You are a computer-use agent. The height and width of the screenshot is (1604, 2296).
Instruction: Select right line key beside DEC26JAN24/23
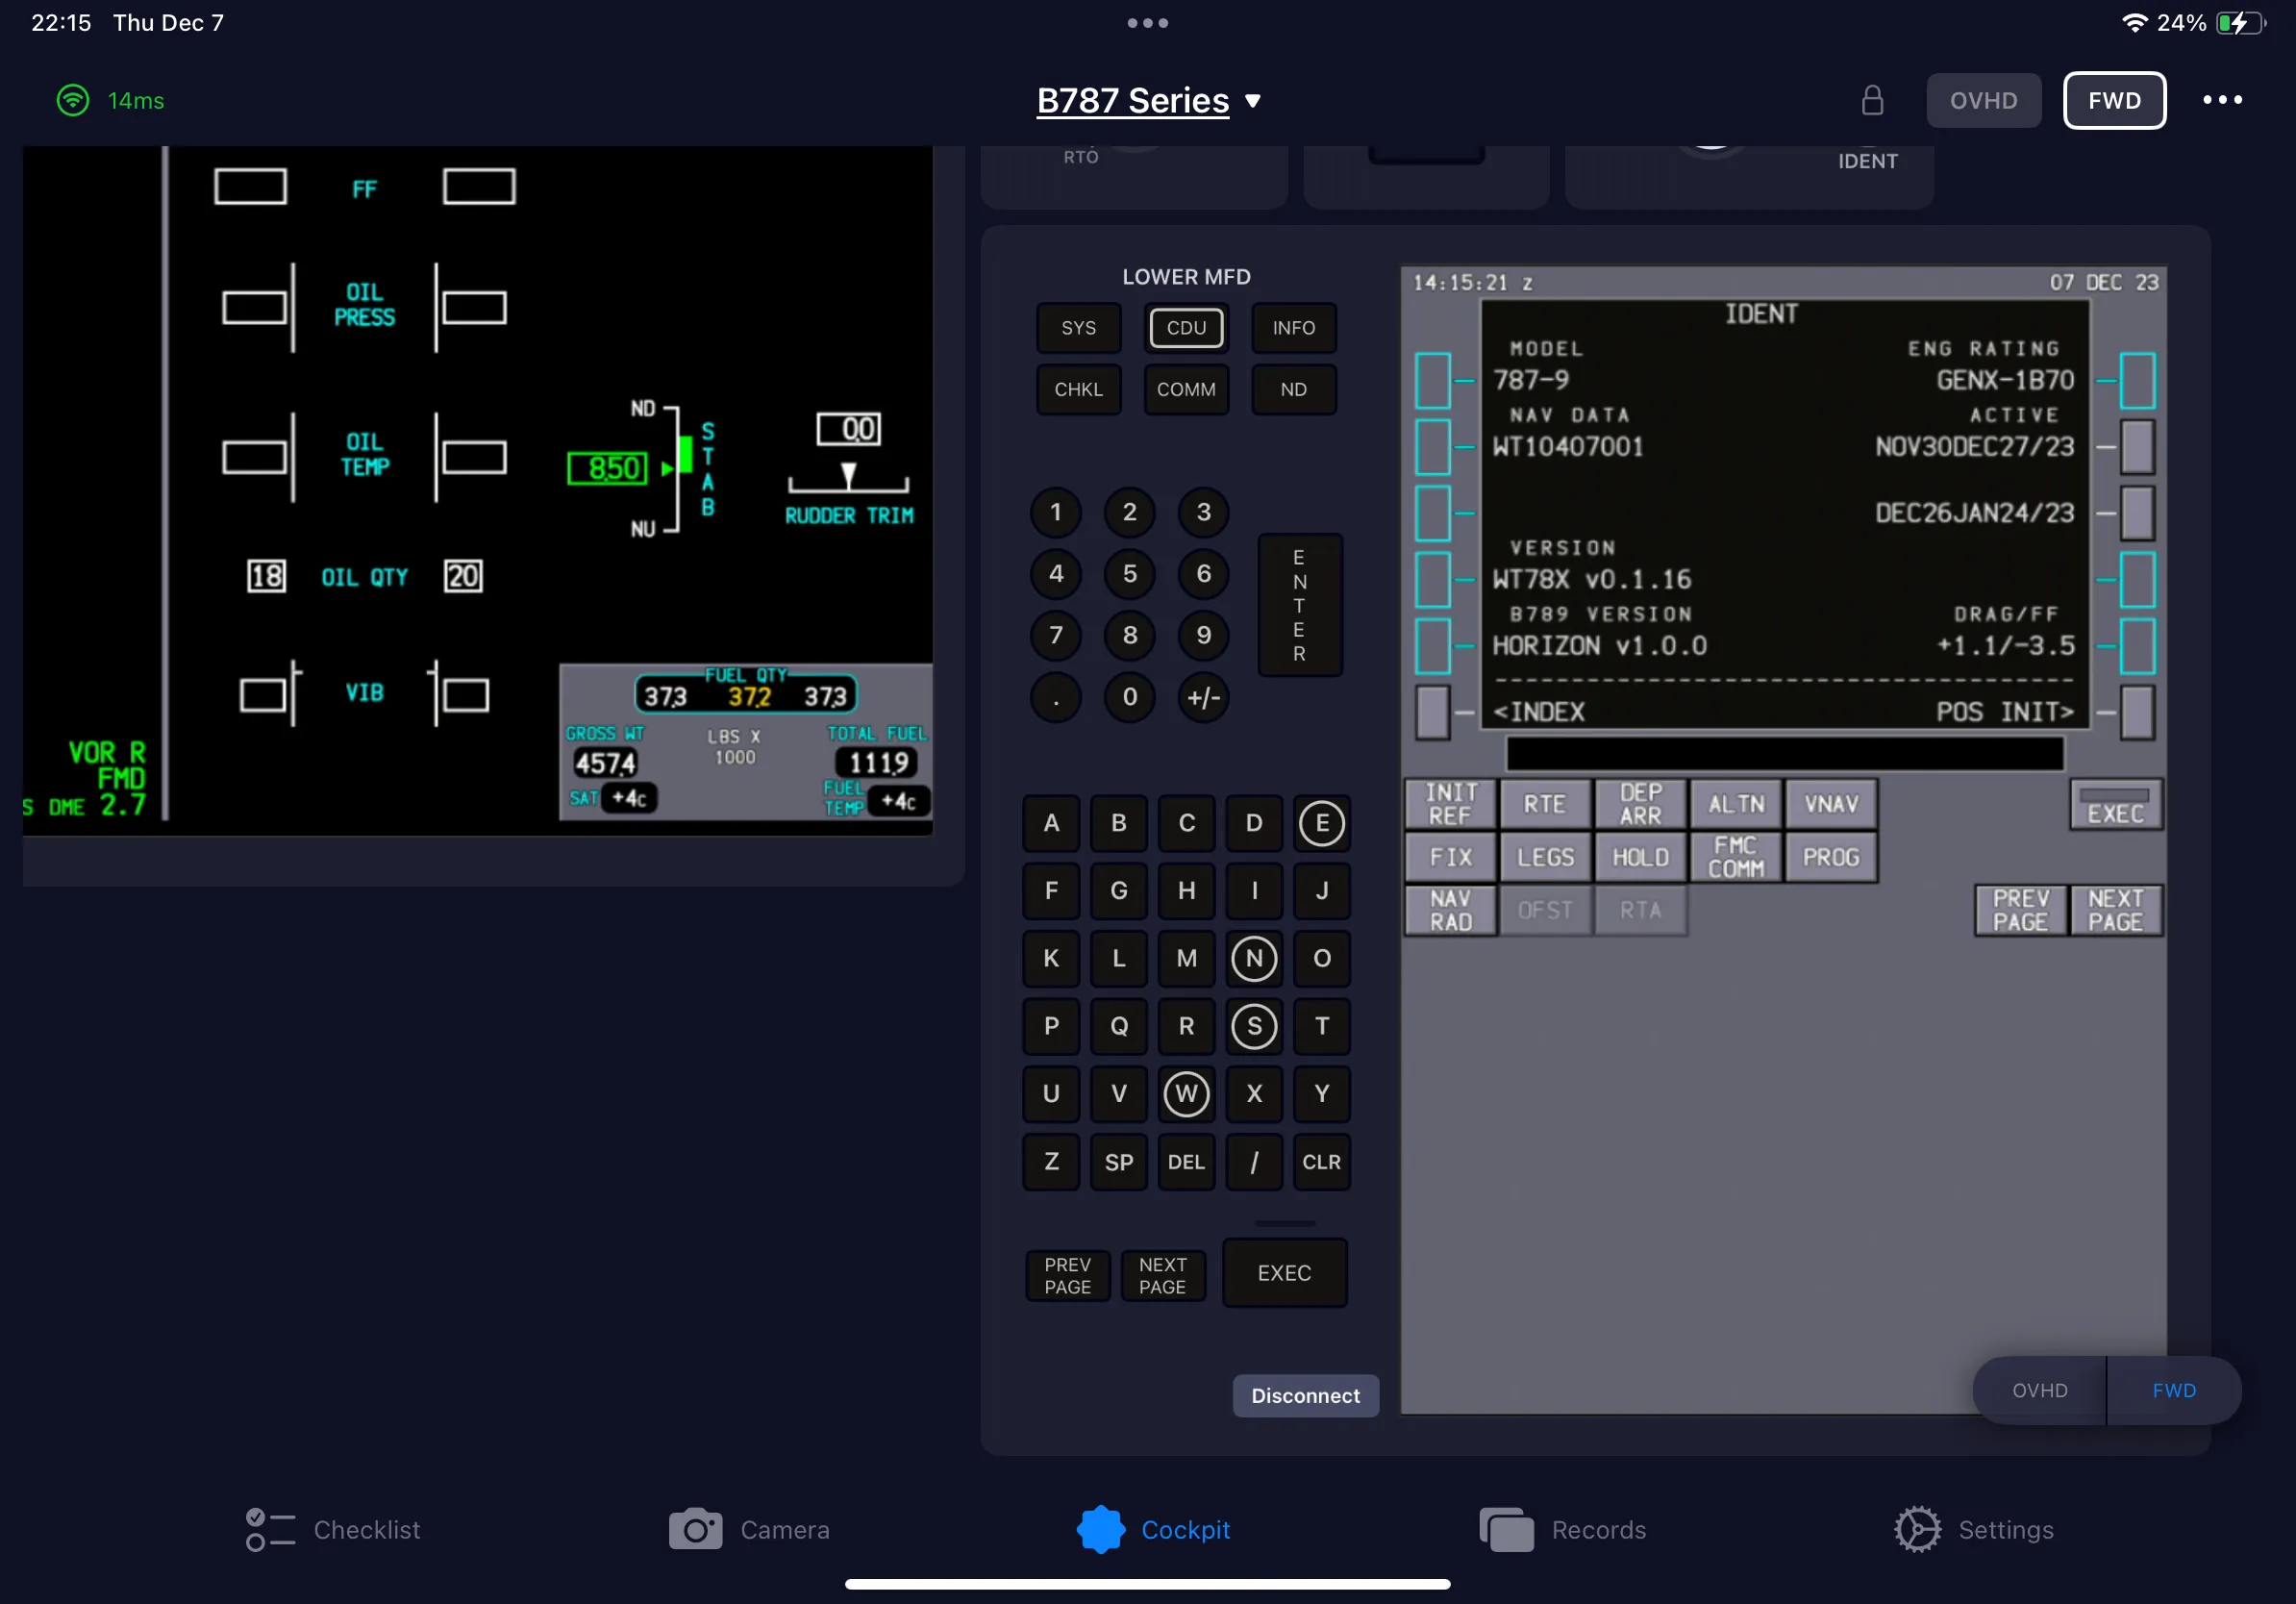2137,513
